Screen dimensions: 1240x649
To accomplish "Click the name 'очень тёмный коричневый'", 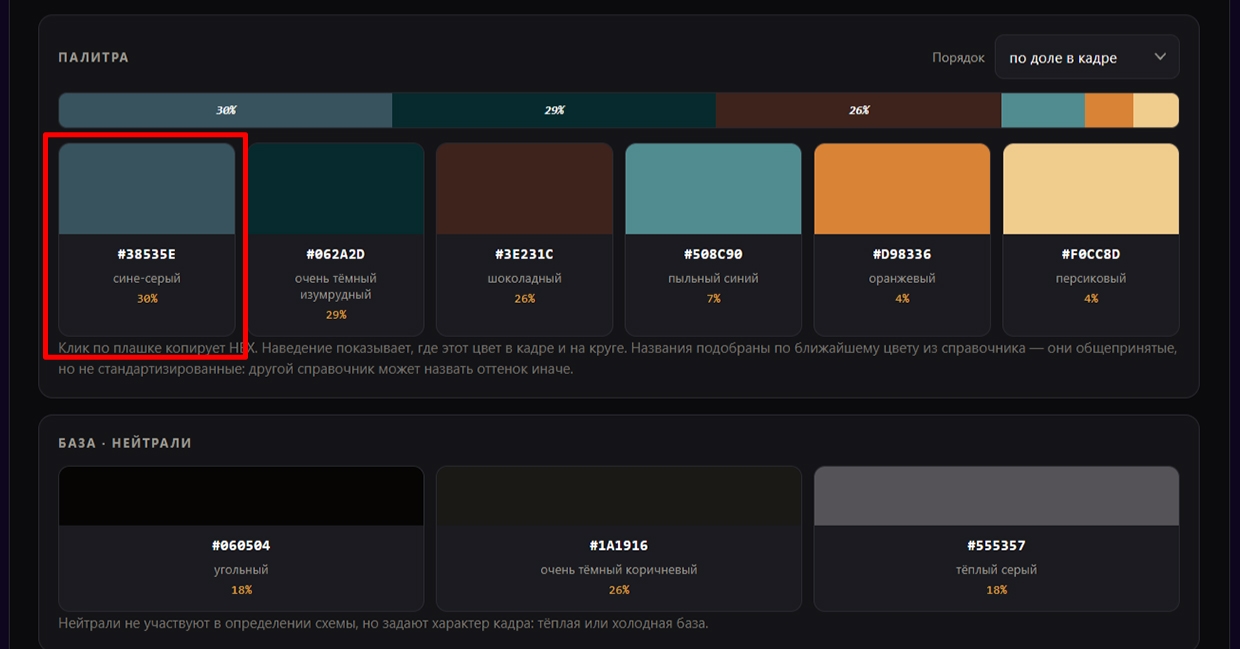I will [x=619, y=569].
